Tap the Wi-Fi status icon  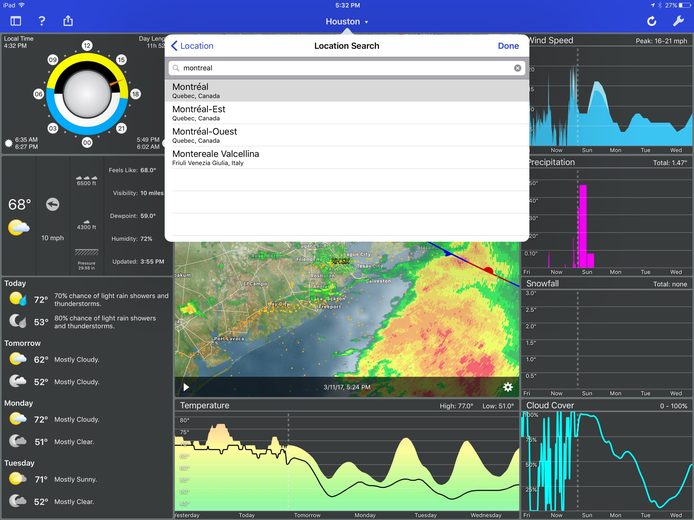pos(21,5)
